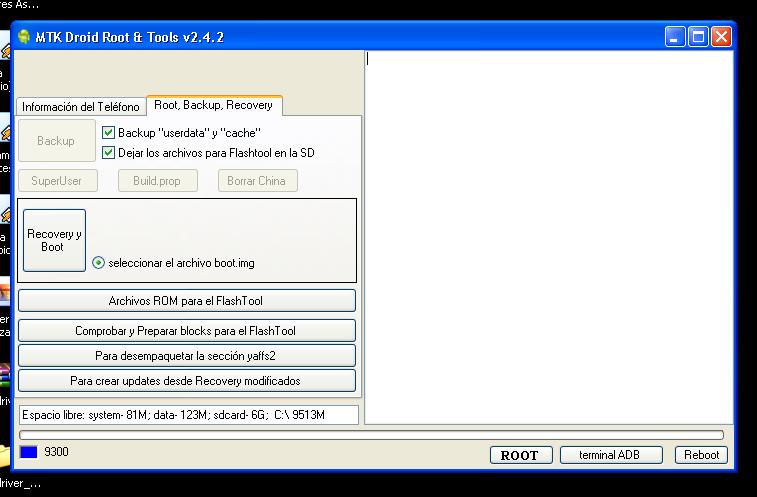Uncheck Dejar los archivos para Flashtool en la SD
757x497 pixels.
[109, 153]
